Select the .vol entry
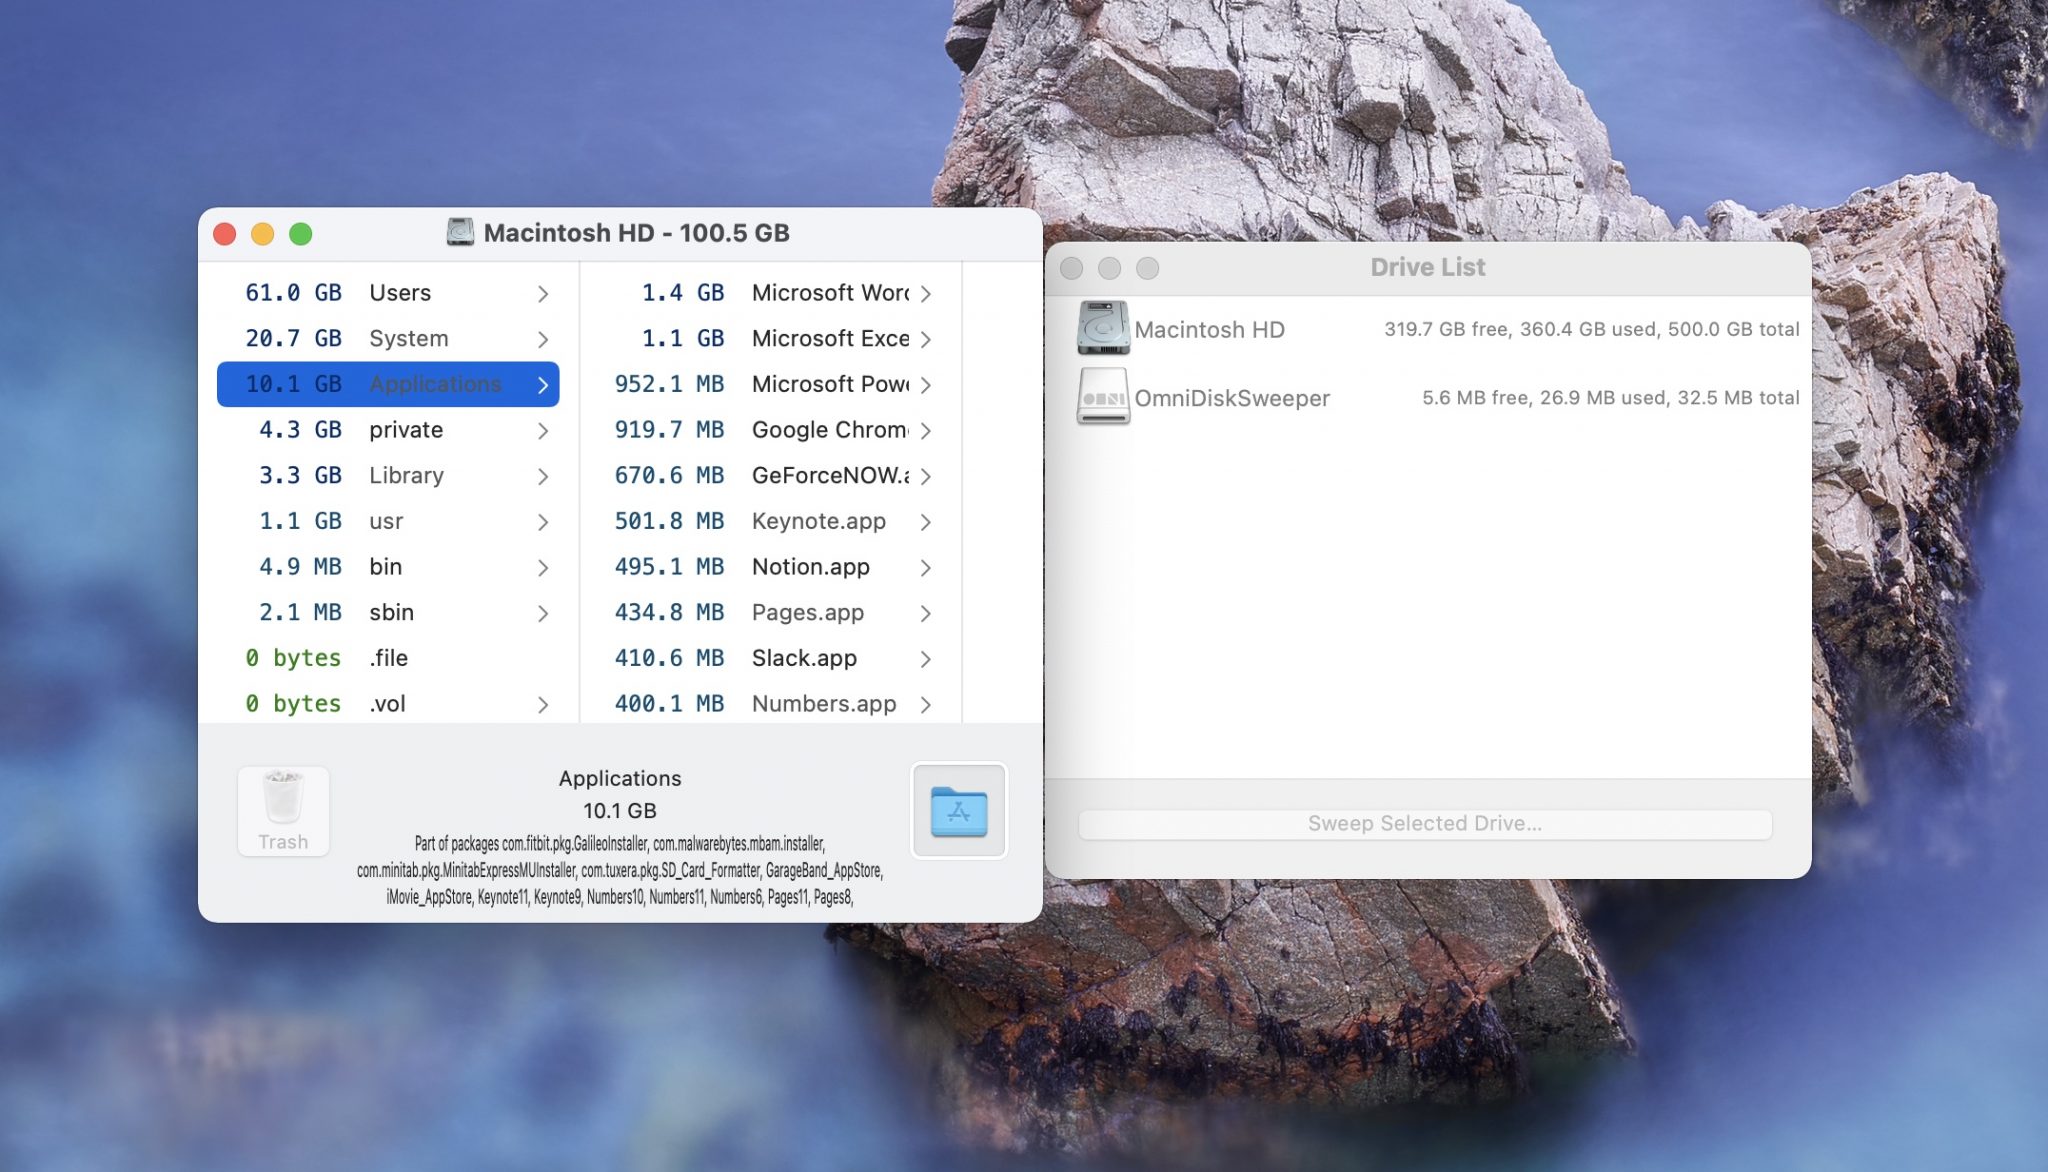Screen dimensions: 2048x1172 click(x=388, y=704)
